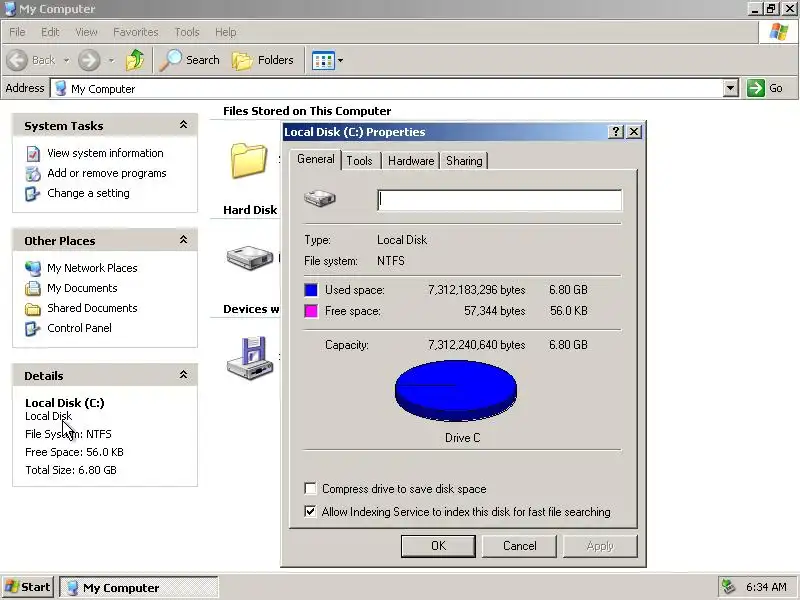Open the Favorites menu
Screen dimensions: 800x600
coord(136,32)
